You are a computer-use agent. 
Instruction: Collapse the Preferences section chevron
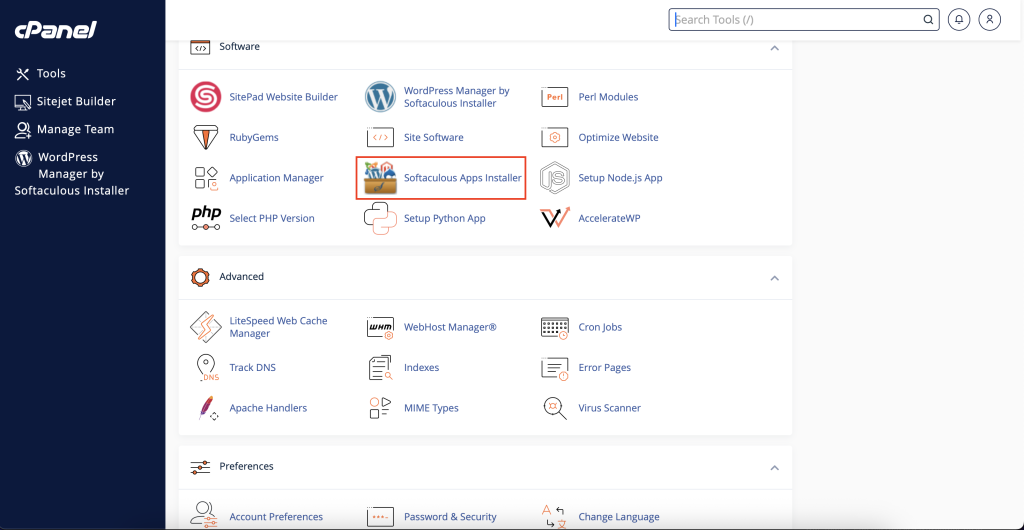coord(775,468)
